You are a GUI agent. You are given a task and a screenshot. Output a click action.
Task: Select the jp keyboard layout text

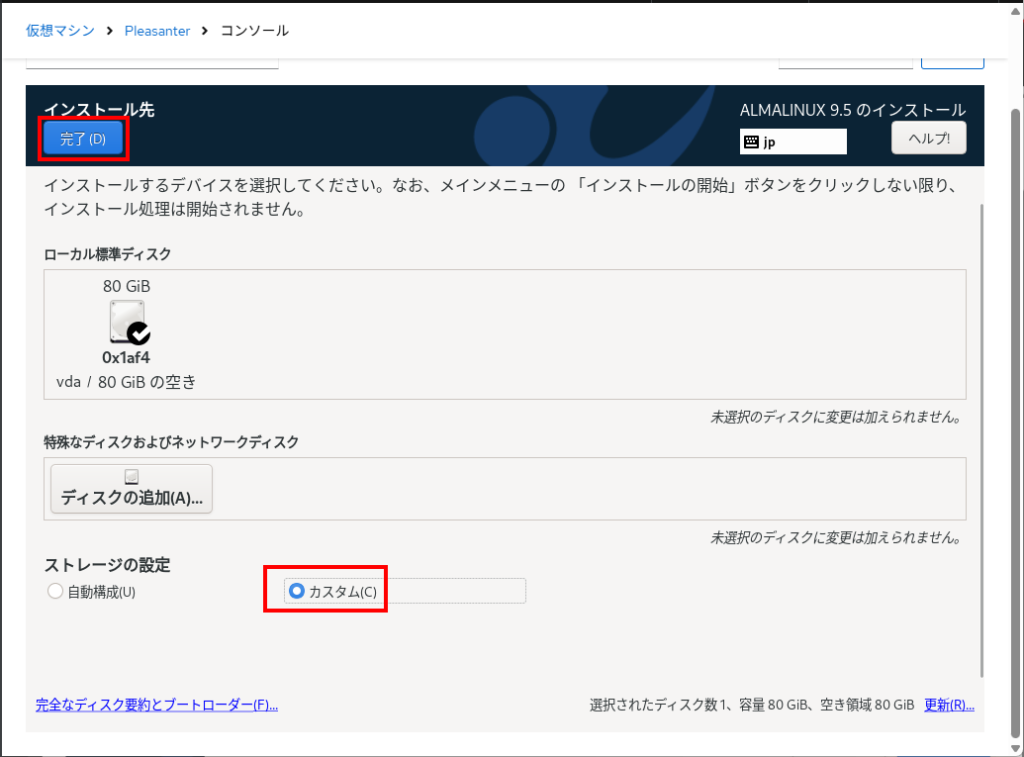pyautogui.click(x=770, y=142)
